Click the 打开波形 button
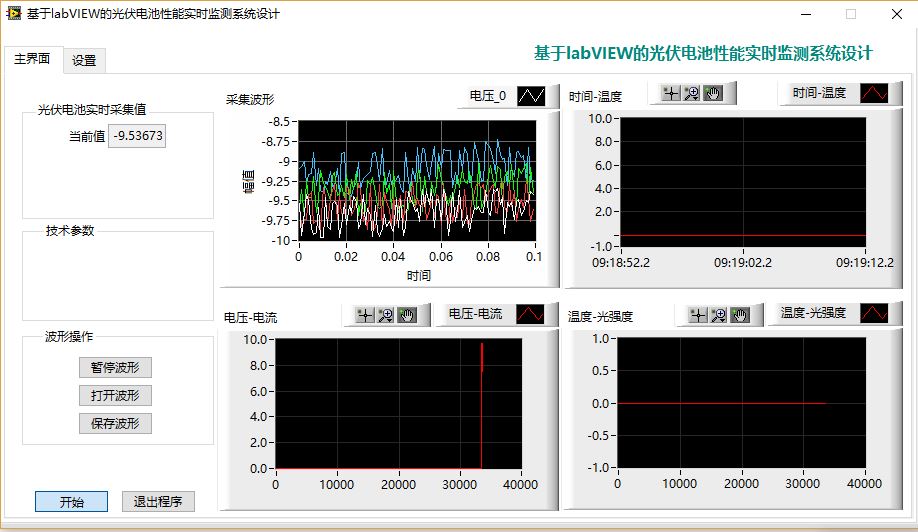Screen dimensions: 918x532 [x=115, y=396]
